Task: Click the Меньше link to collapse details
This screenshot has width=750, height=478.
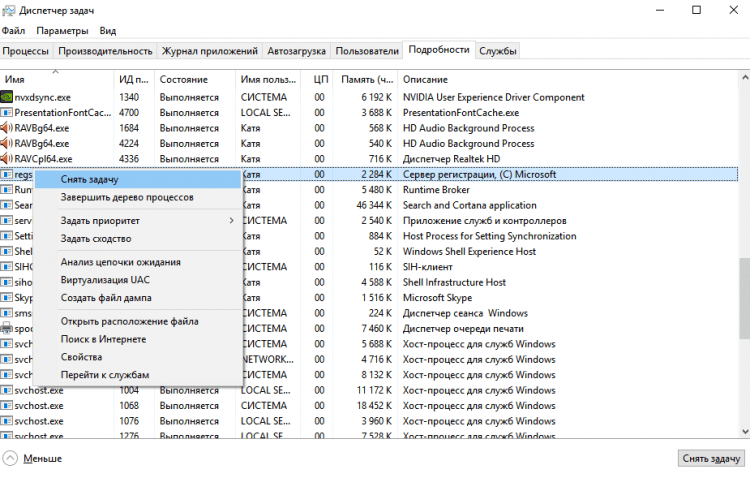Action: coord(42,458)
